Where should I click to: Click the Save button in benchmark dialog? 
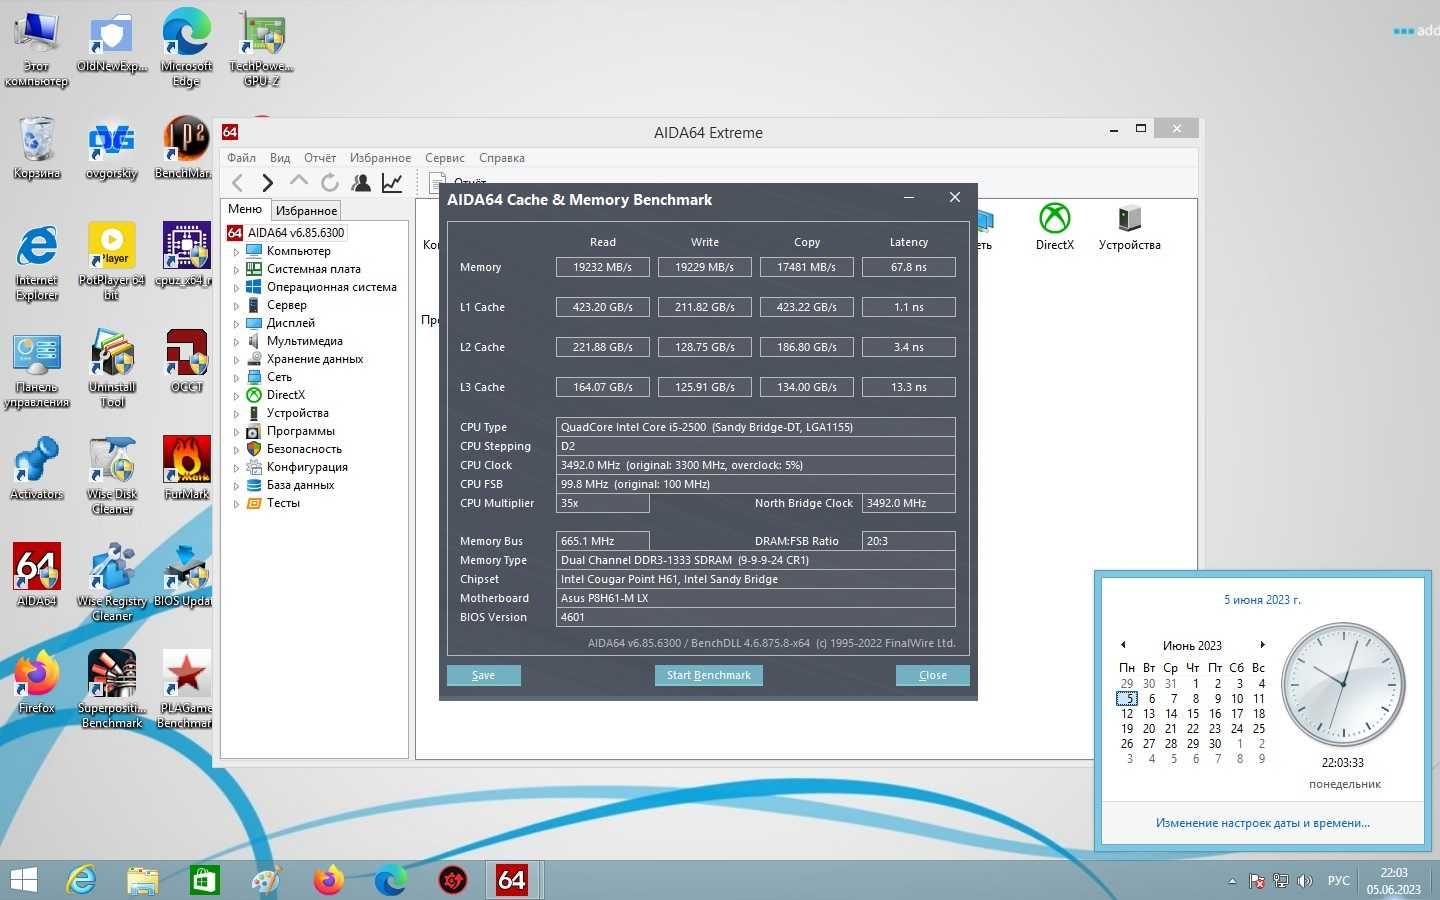(x=483, y=675)
